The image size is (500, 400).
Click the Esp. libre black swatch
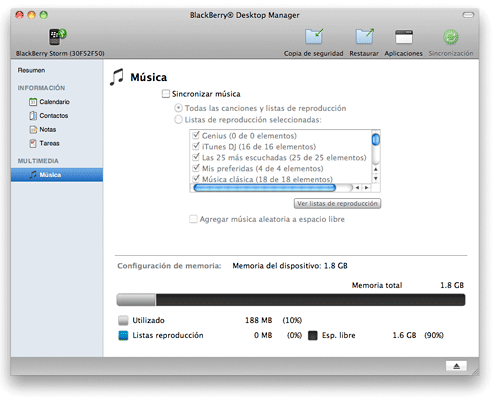click(313, 335)
